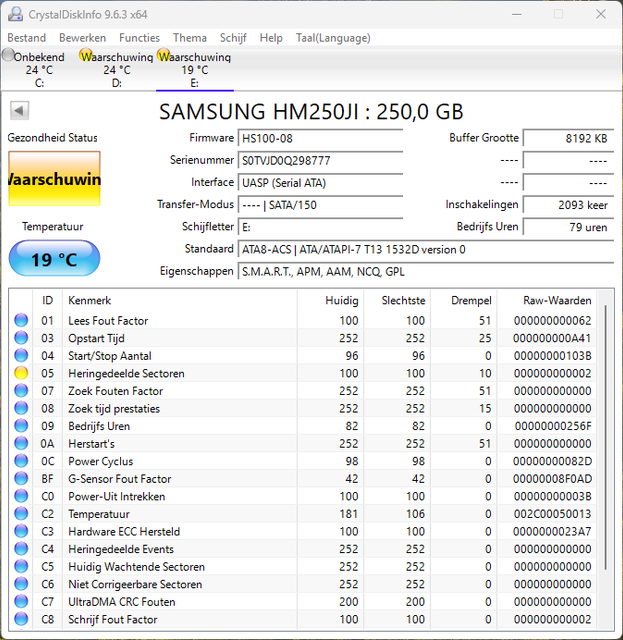The height and width of the screenshot is (640, 623).
Task: Click yellow warning orb for Heringedeelde Sectoren
Action: point(21,373)
